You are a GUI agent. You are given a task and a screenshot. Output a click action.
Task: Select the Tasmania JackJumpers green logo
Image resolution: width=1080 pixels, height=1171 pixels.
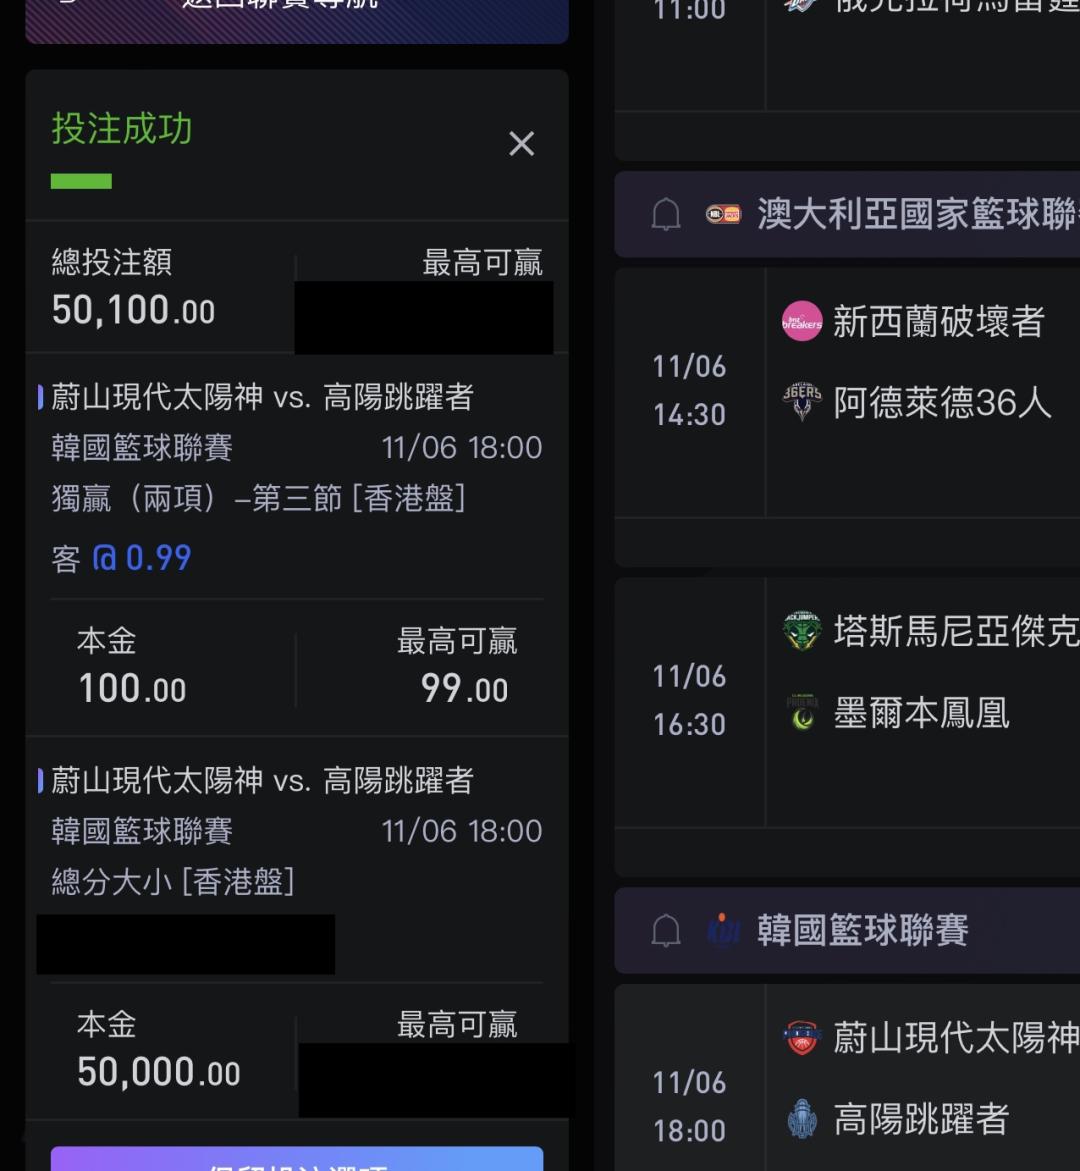coord(802,631)
